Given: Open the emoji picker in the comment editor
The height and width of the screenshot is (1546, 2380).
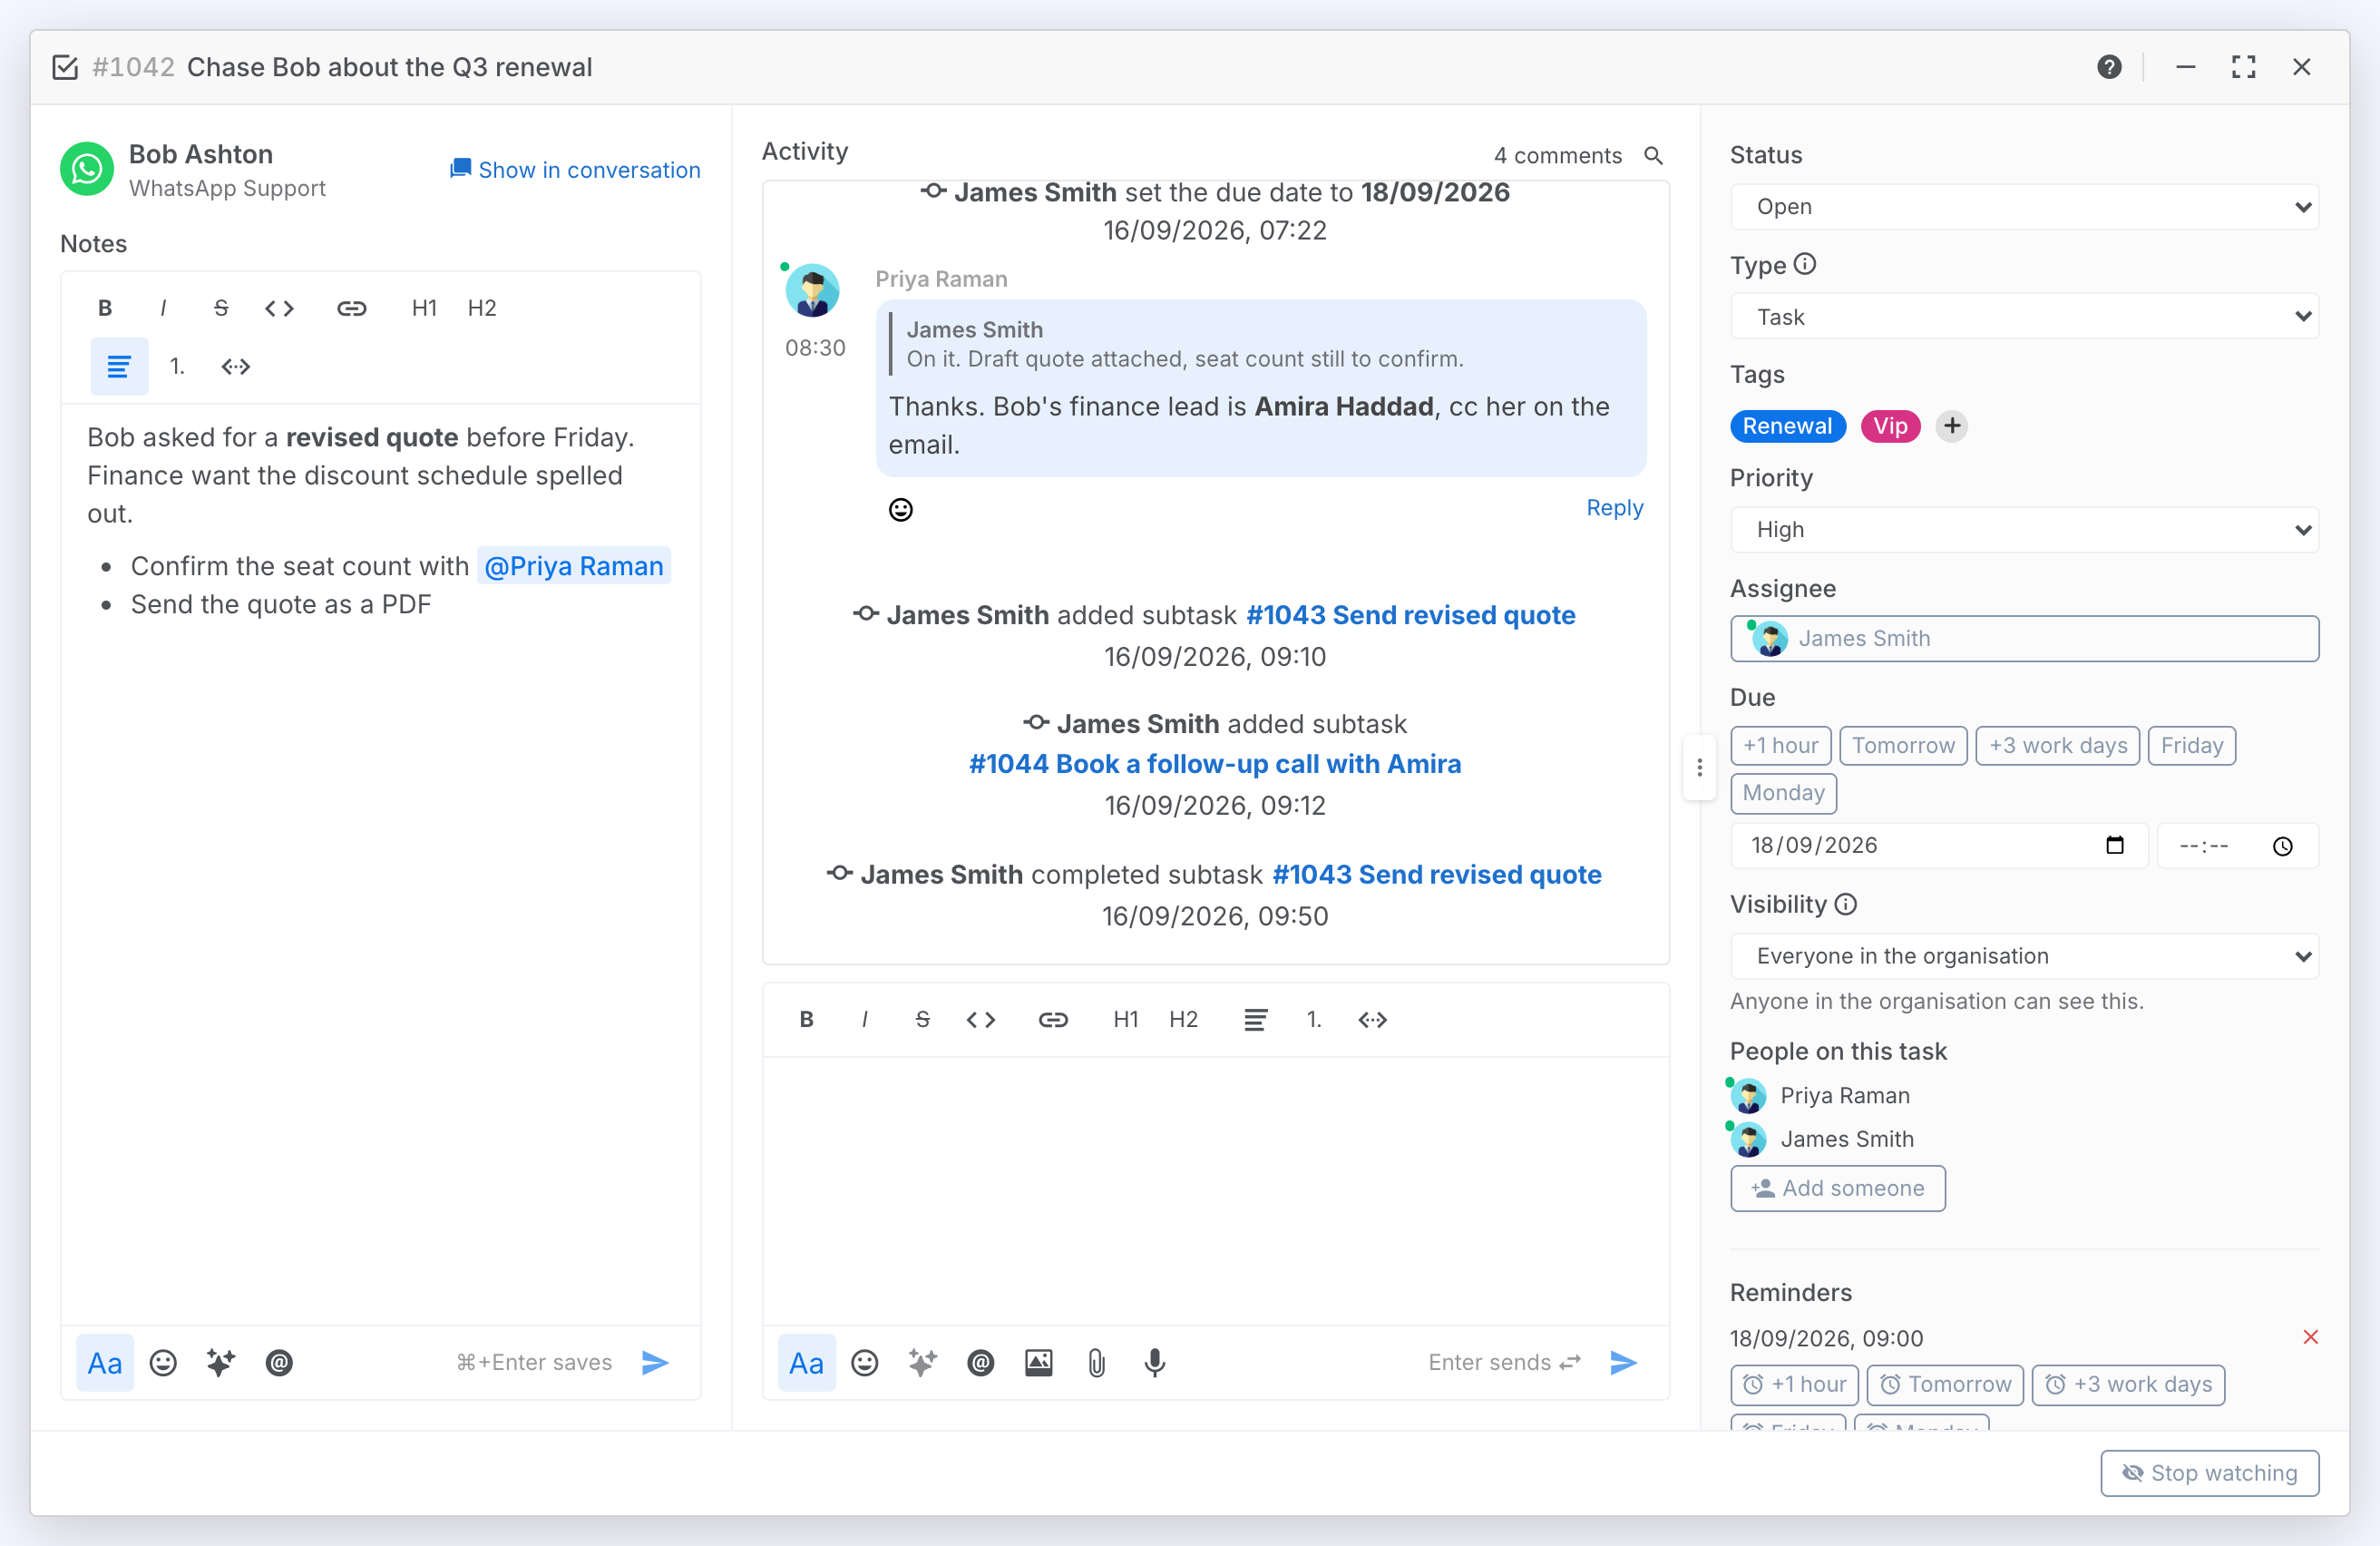Looking at the screenshot, I should [865, 1362].
